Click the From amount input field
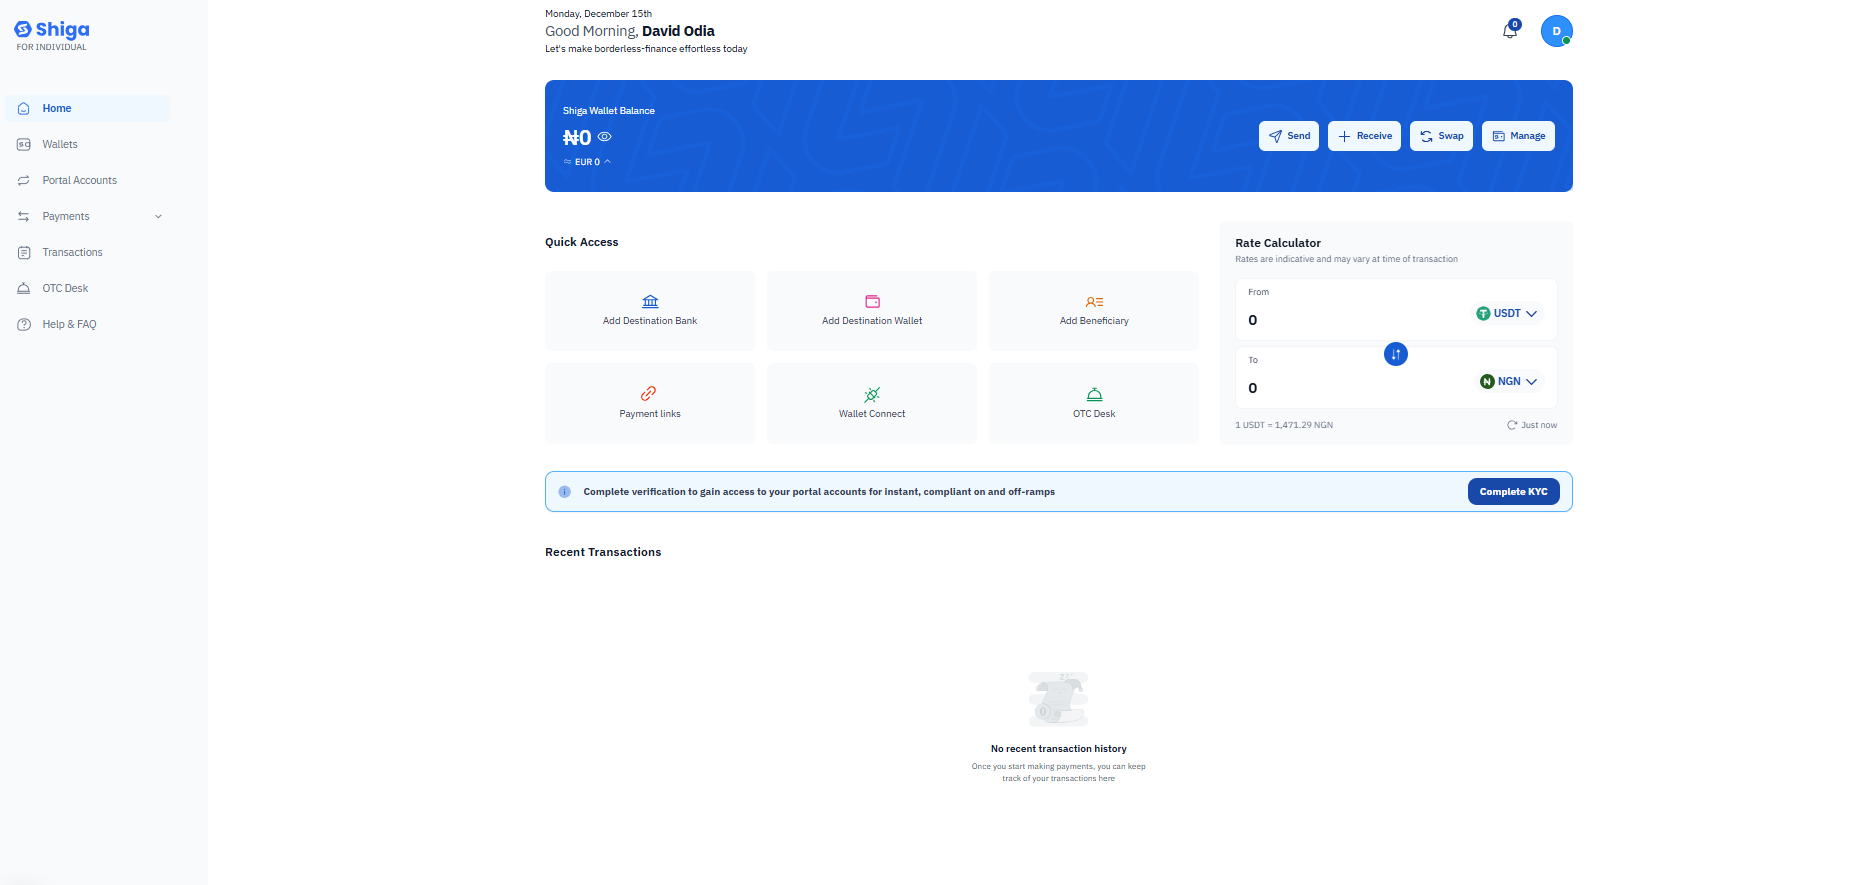The image size is (1857, 885). coord(1350,320)
